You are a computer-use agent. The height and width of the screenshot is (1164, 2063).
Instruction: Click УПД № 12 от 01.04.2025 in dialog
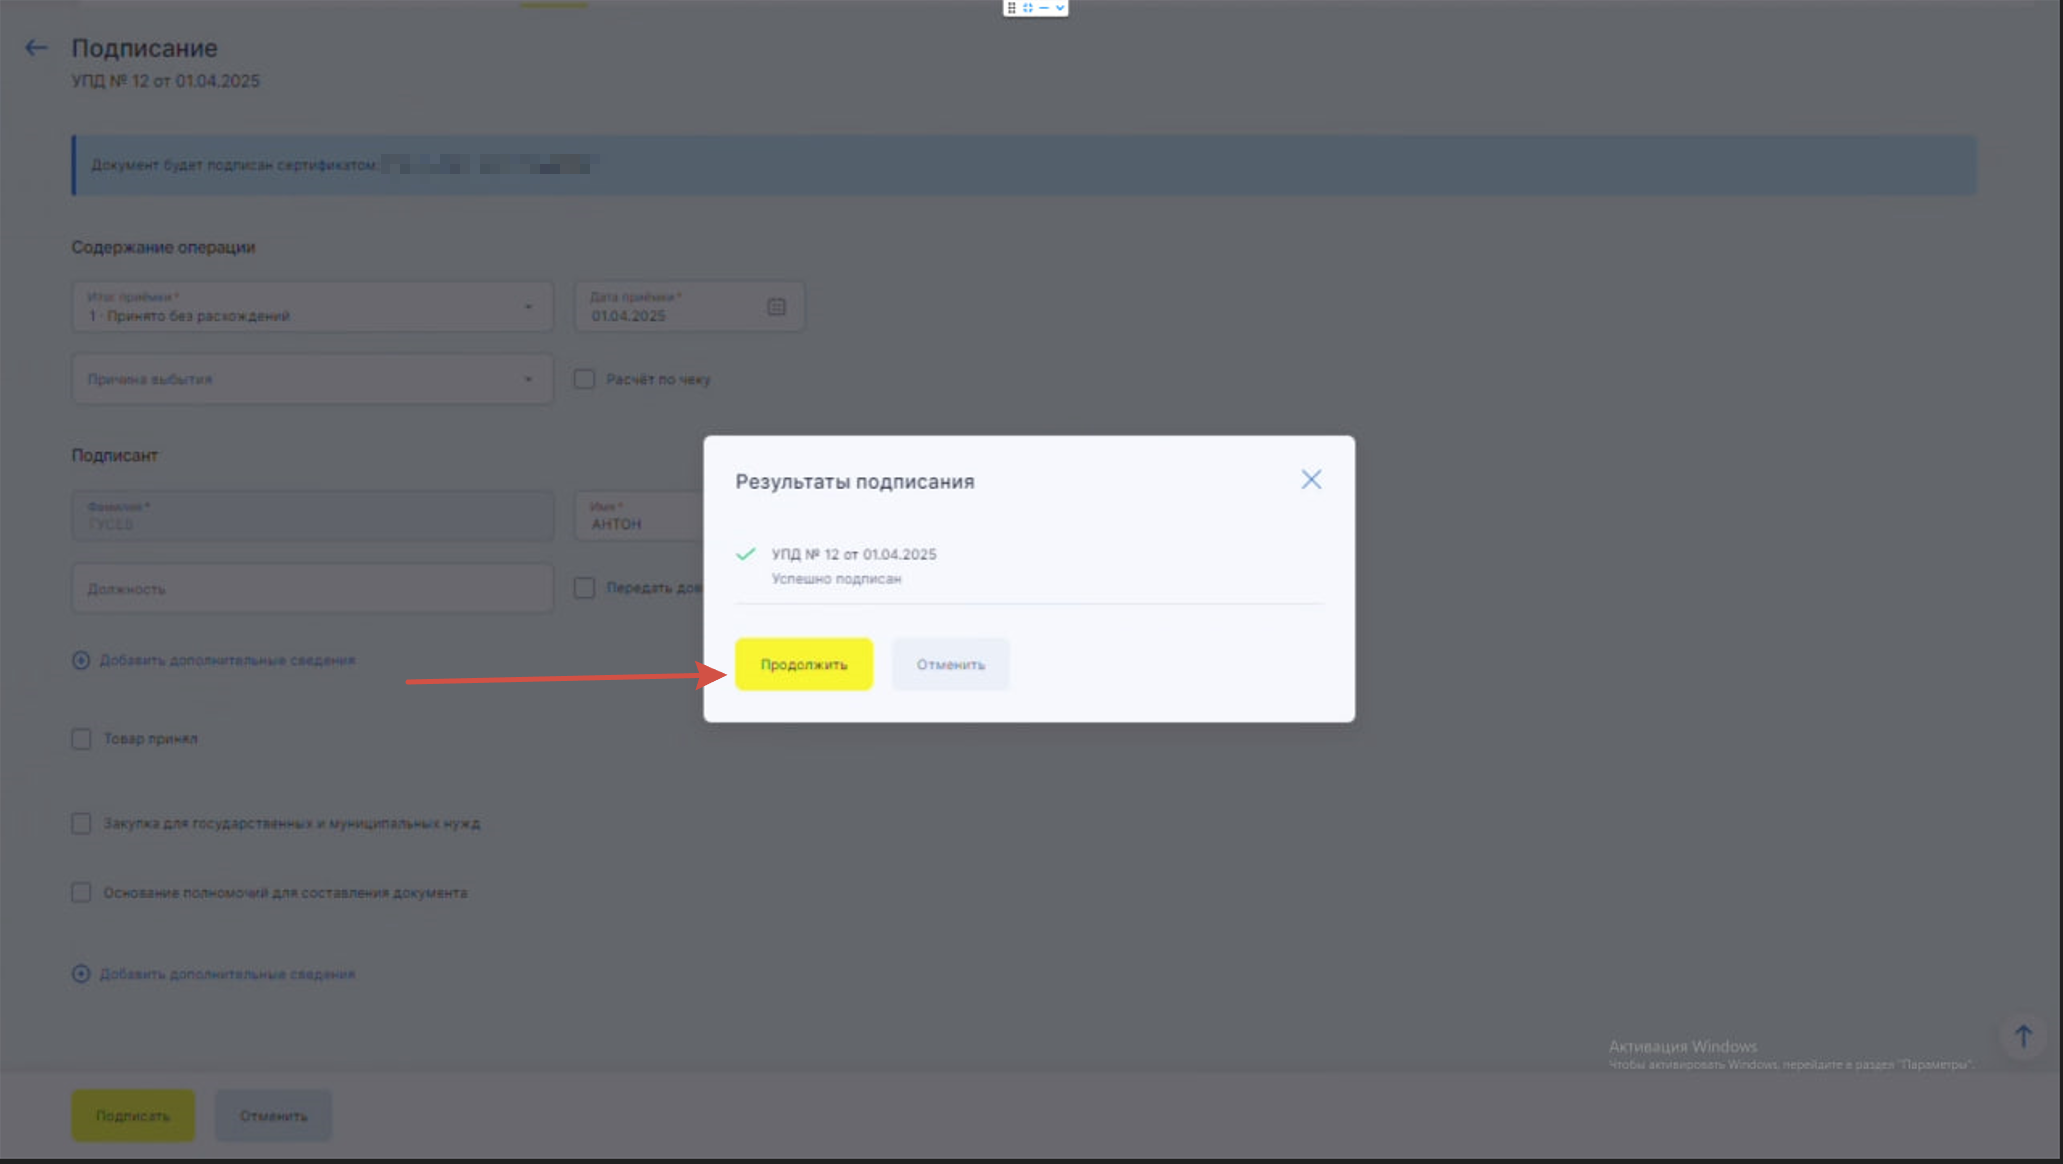pos(854,554)
